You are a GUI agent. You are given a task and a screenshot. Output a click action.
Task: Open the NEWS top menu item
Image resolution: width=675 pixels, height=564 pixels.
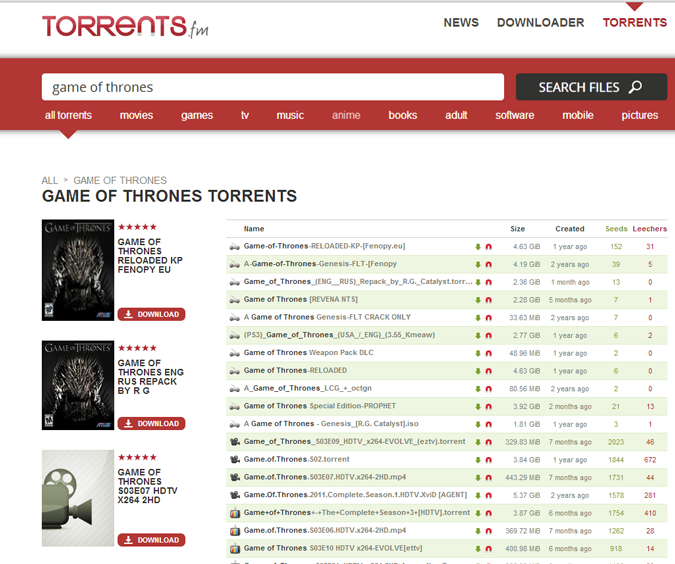(461, 22)
